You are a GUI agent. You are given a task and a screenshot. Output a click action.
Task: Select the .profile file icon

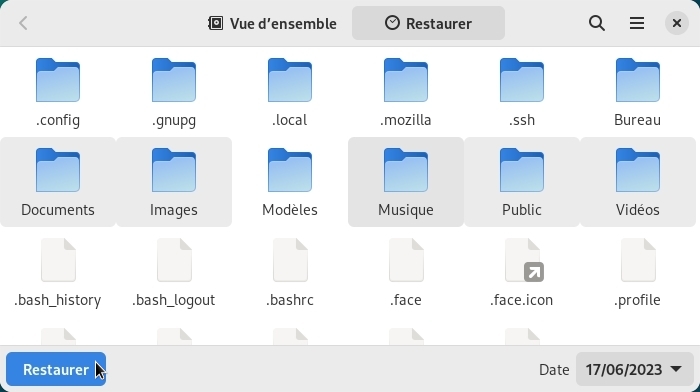(638, 260)
